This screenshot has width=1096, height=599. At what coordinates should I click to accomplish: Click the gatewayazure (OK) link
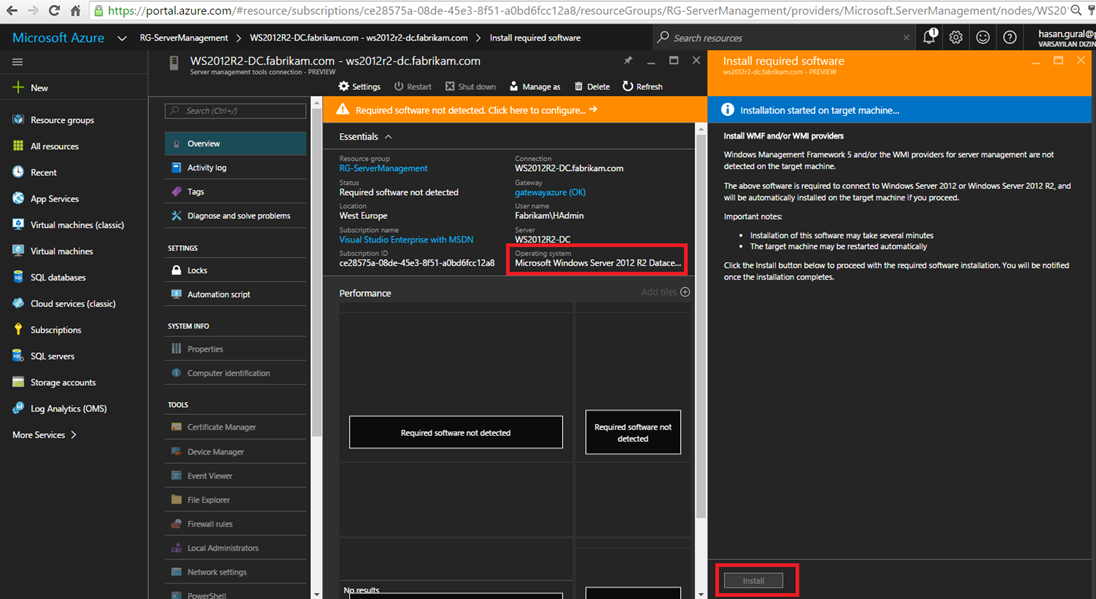550,192
